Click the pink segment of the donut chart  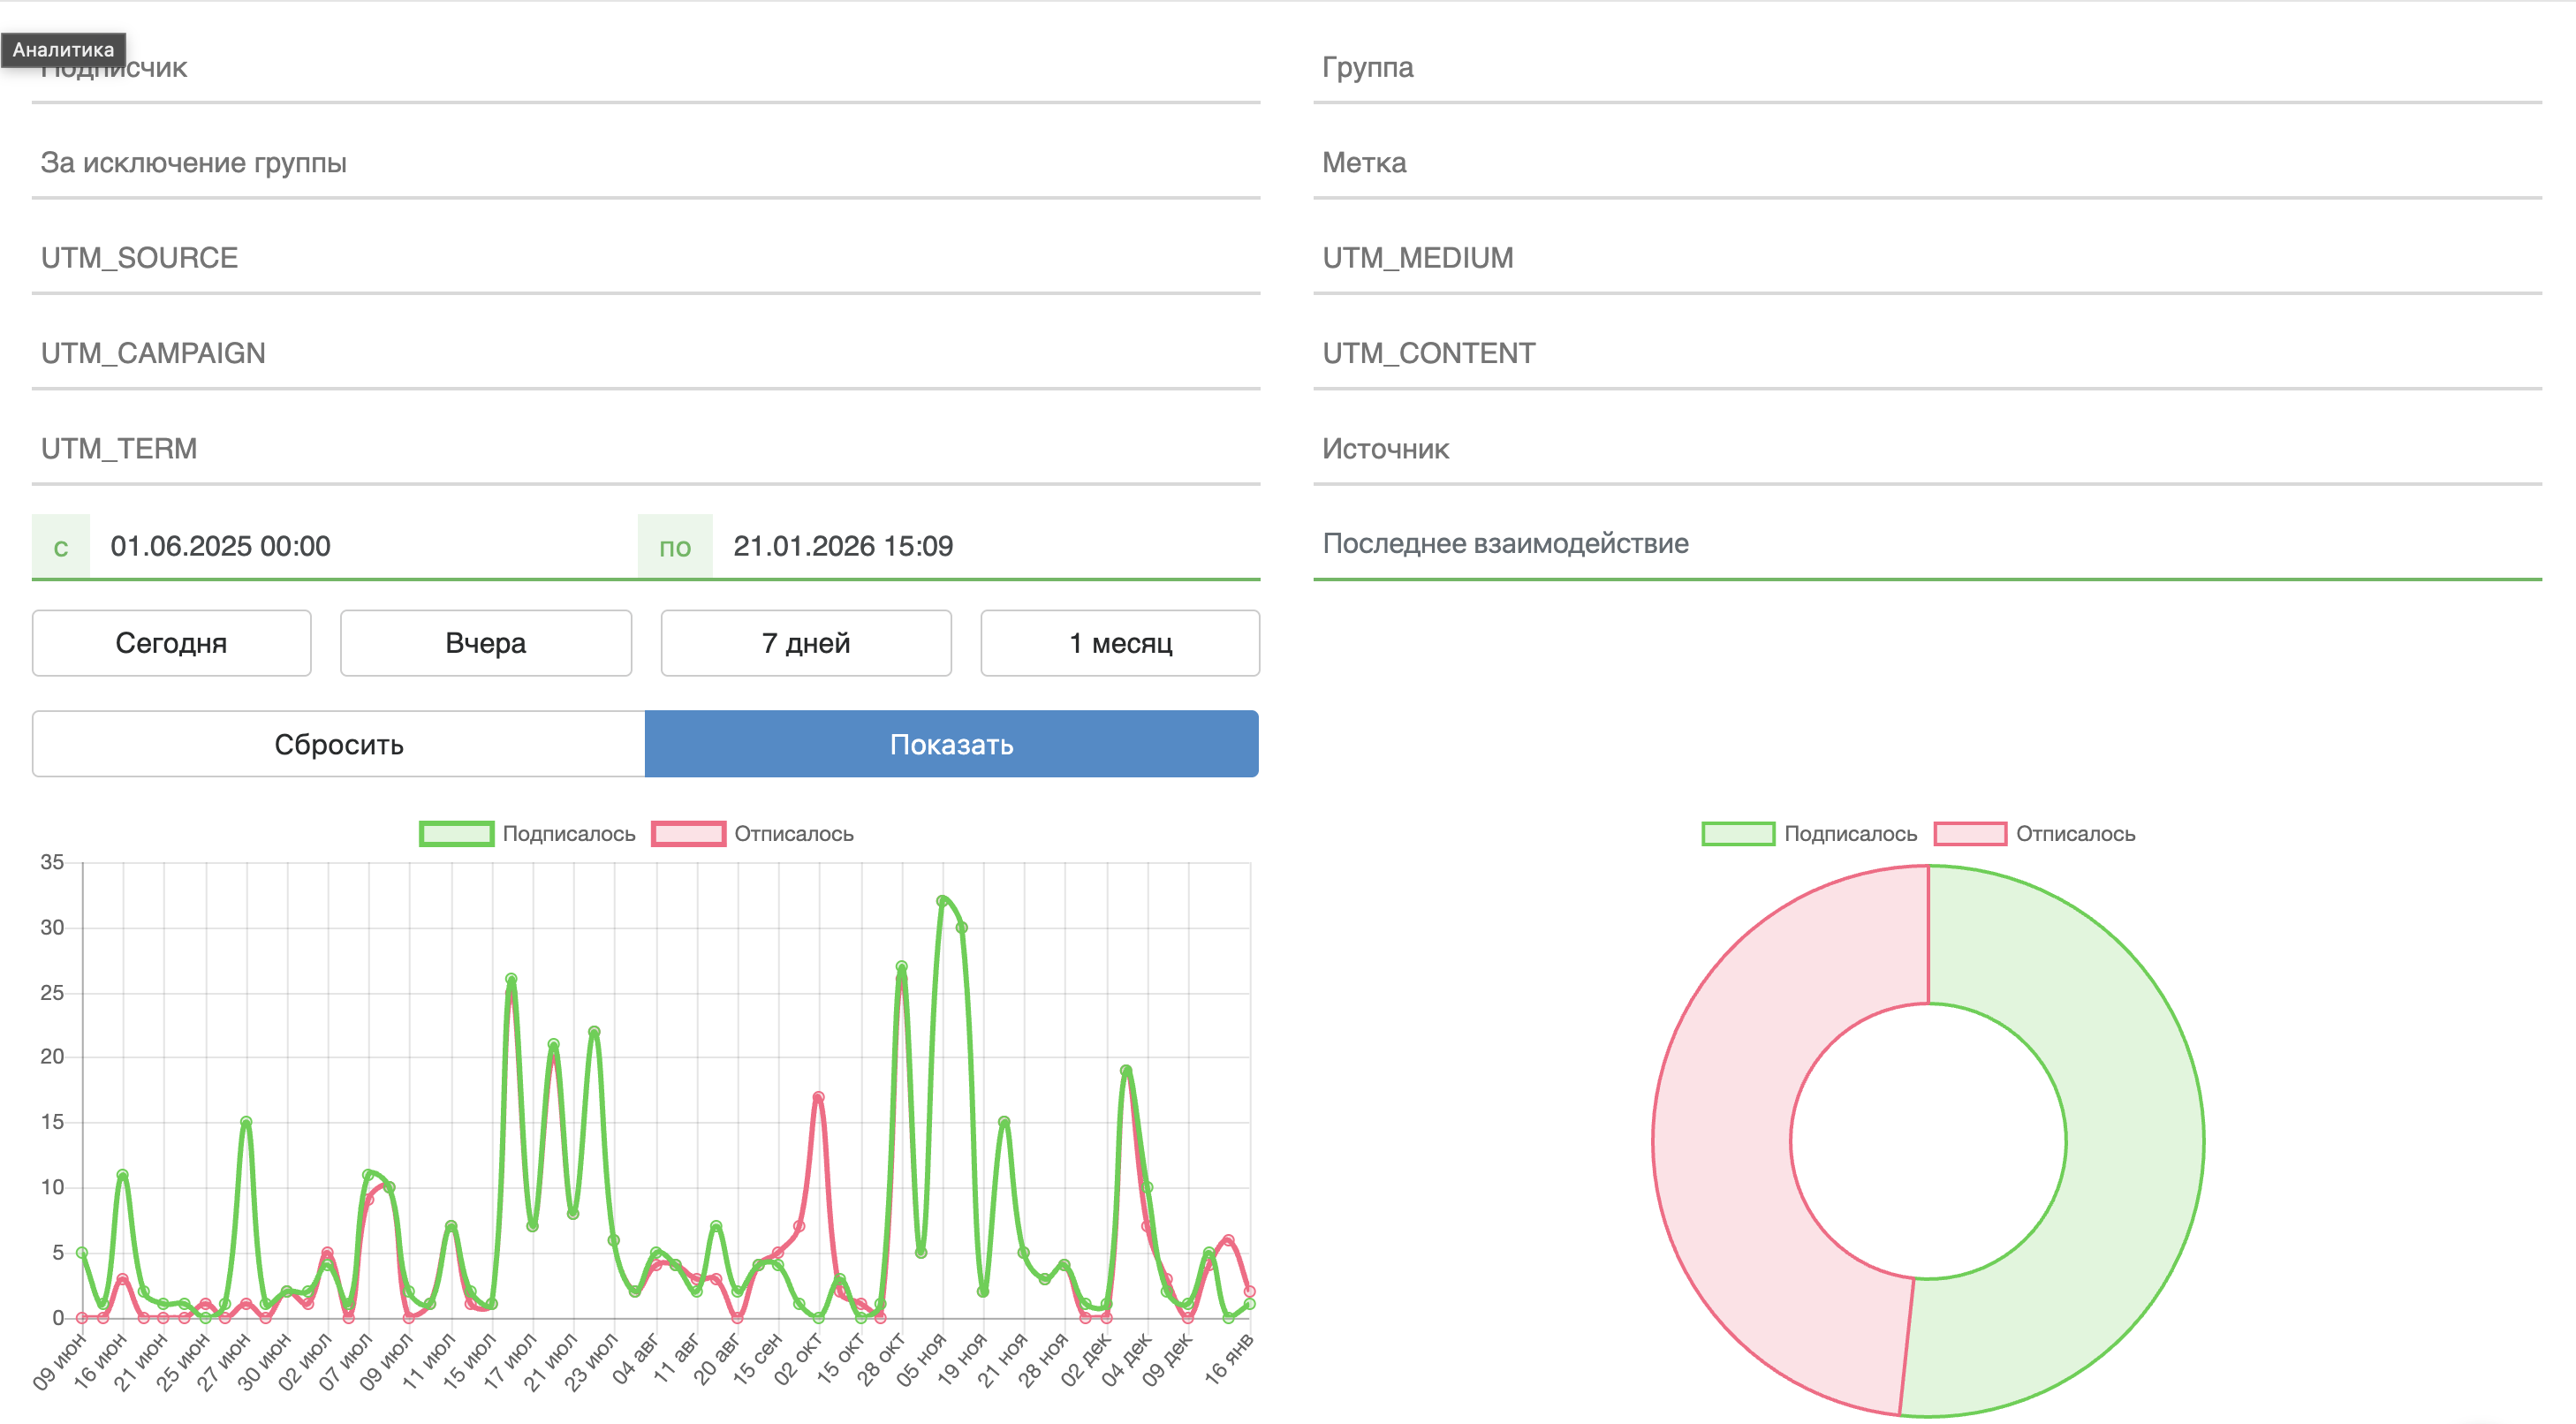click(x=1722, y=1140)
